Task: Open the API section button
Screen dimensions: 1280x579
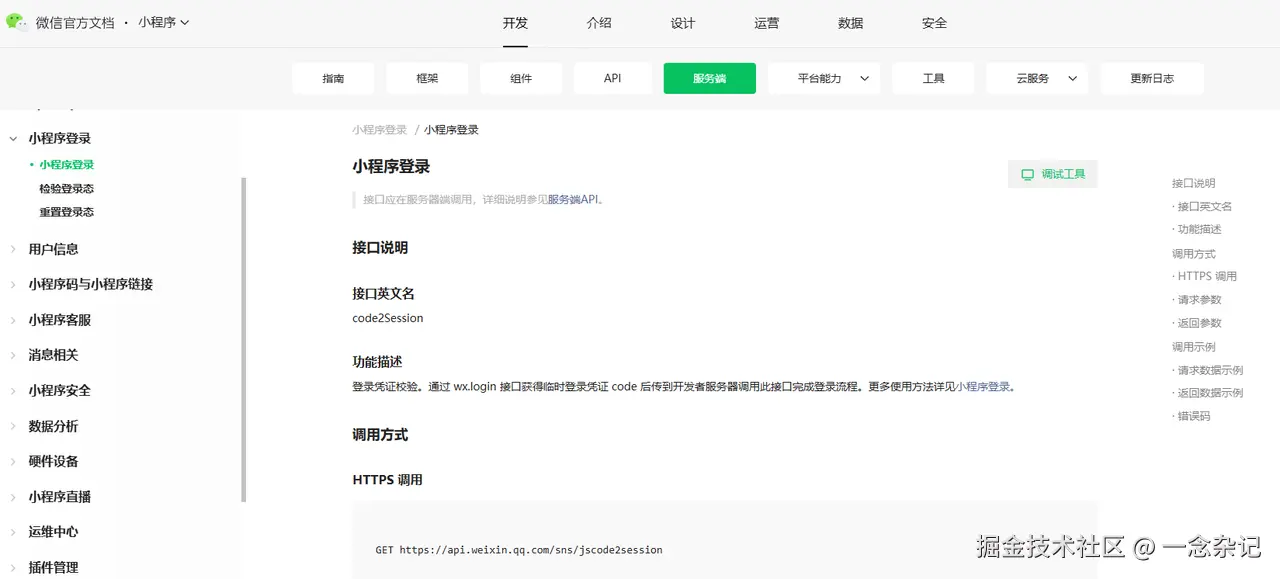Action: click(x=613, y=78)
